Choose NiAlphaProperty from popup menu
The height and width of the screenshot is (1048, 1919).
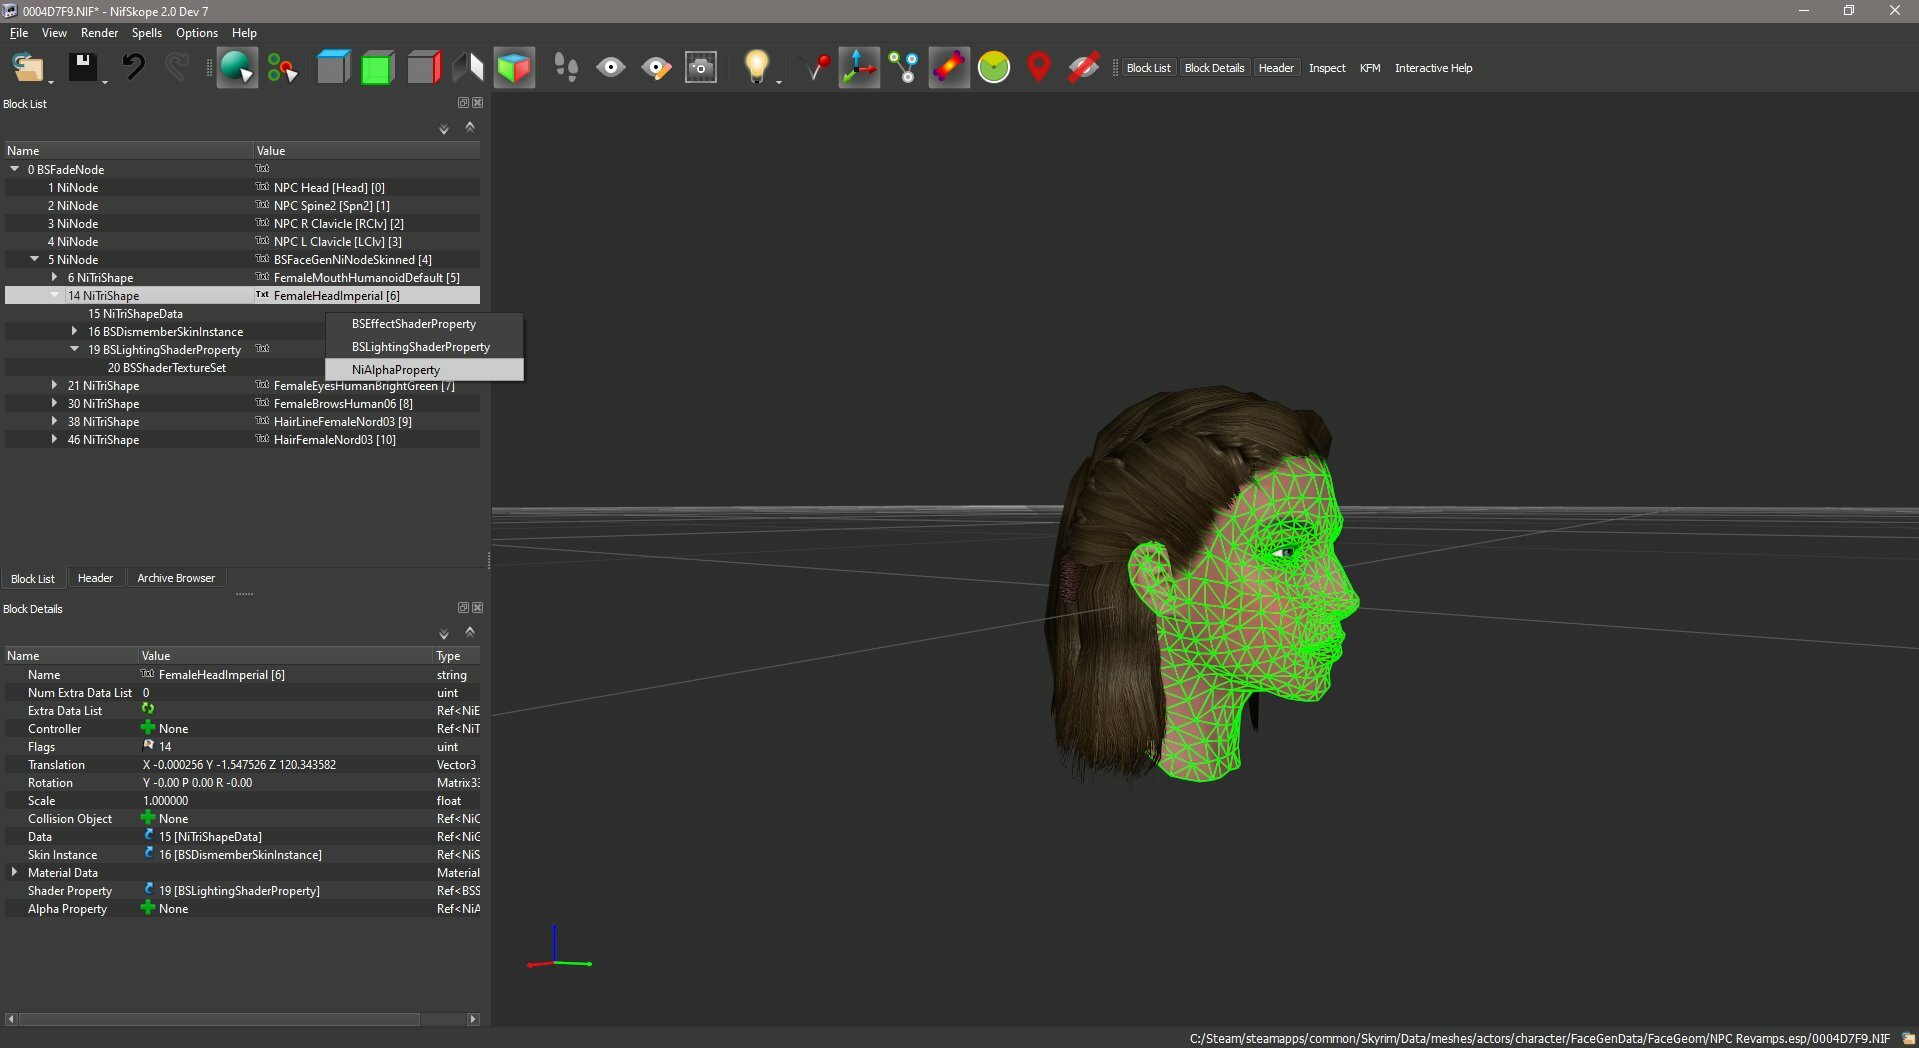click(424, 370)
